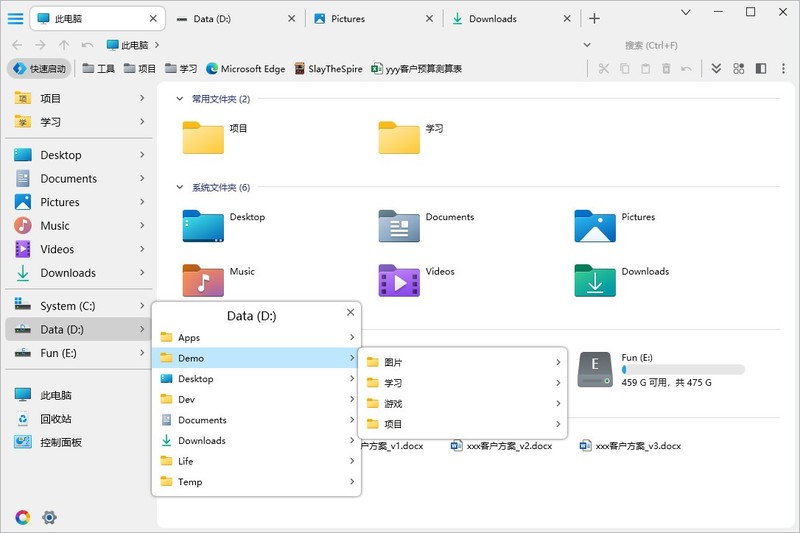Viewport: 800px width, 533px height.
Task: Open a new tab with plus
Action: (594, 19)
